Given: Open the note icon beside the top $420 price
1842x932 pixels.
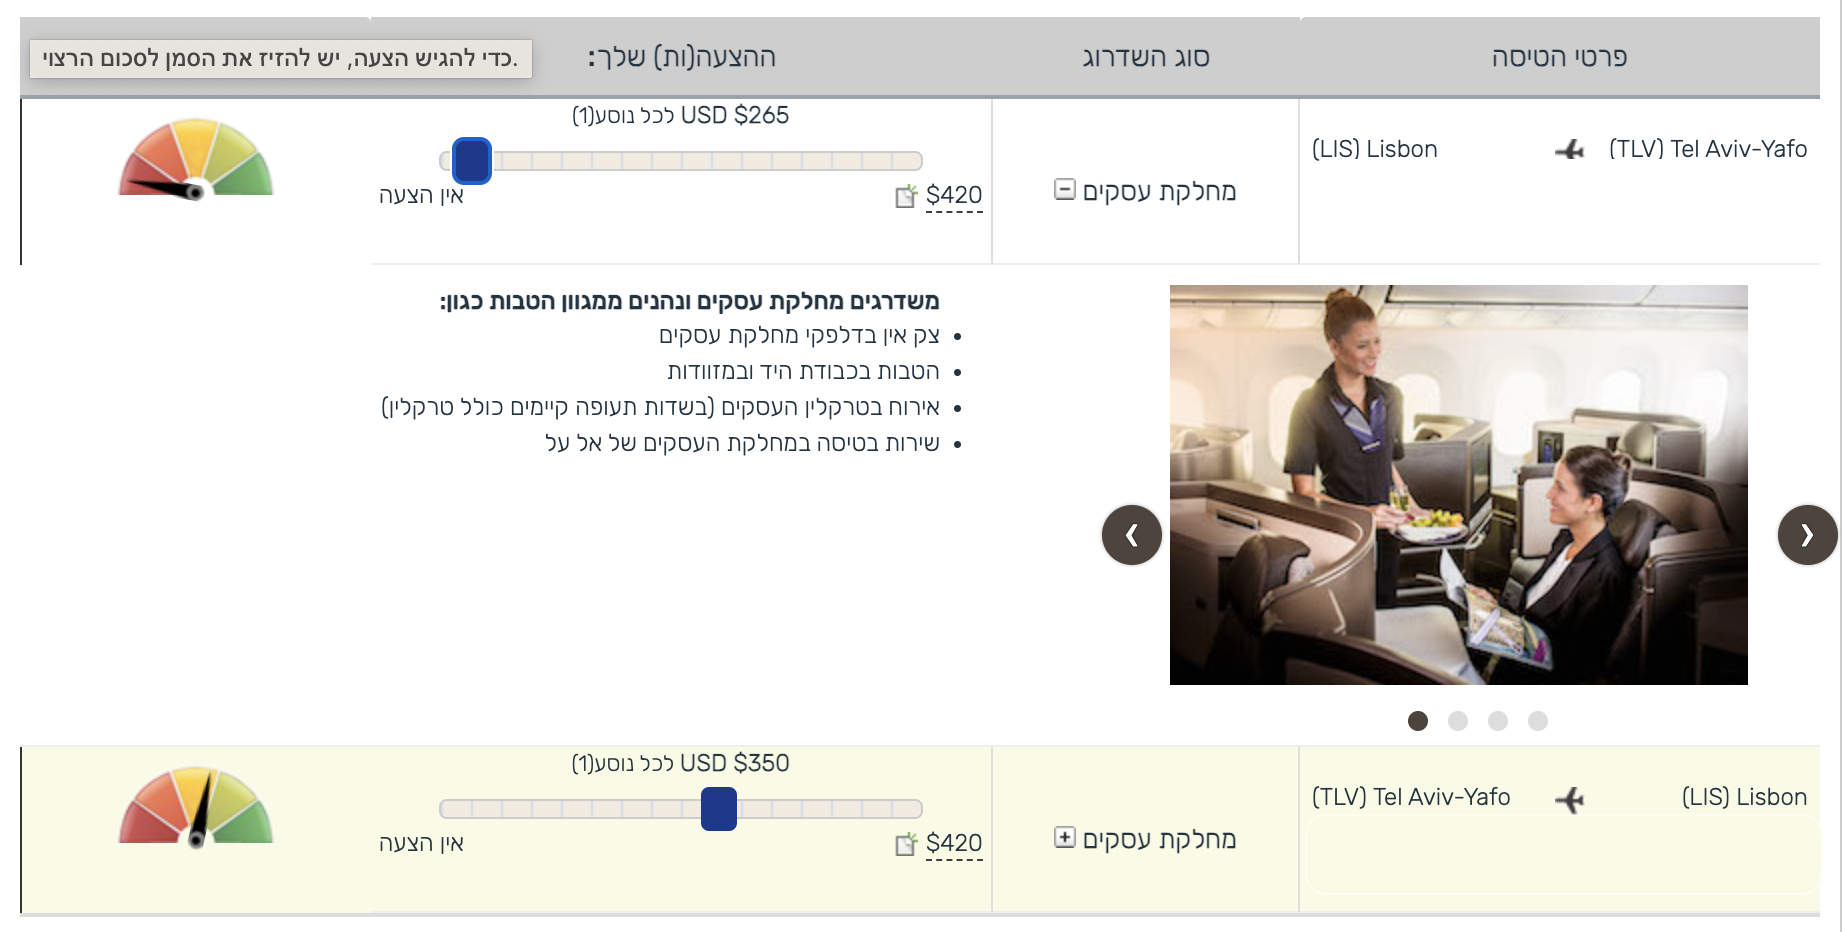Looking at the screenshot, I should (906, 197).
